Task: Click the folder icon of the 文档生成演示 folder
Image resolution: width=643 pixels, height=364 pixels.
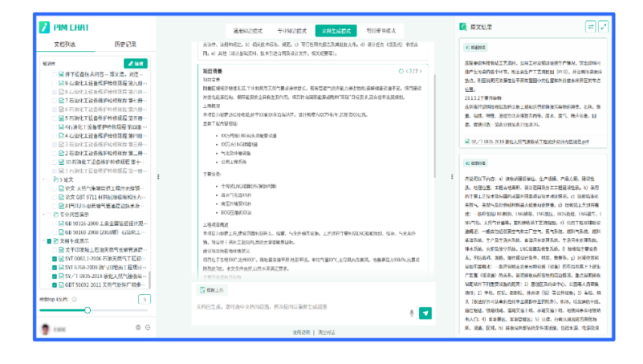Action: click(x=56, y=241)
